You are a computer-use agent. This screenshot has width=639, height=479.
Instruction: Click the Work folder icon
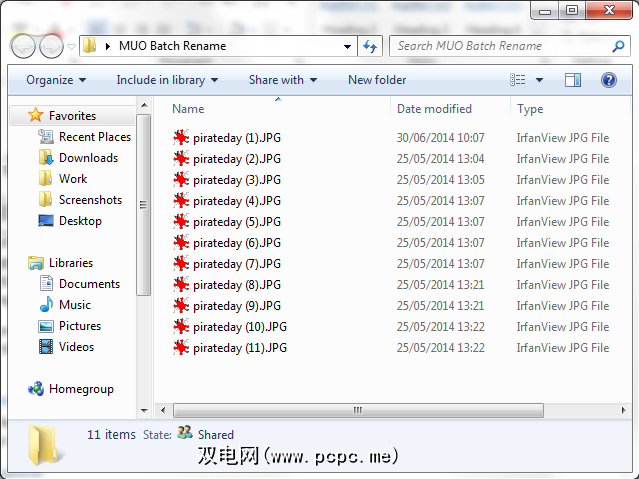pyautogui.click(x=45, y=179)
